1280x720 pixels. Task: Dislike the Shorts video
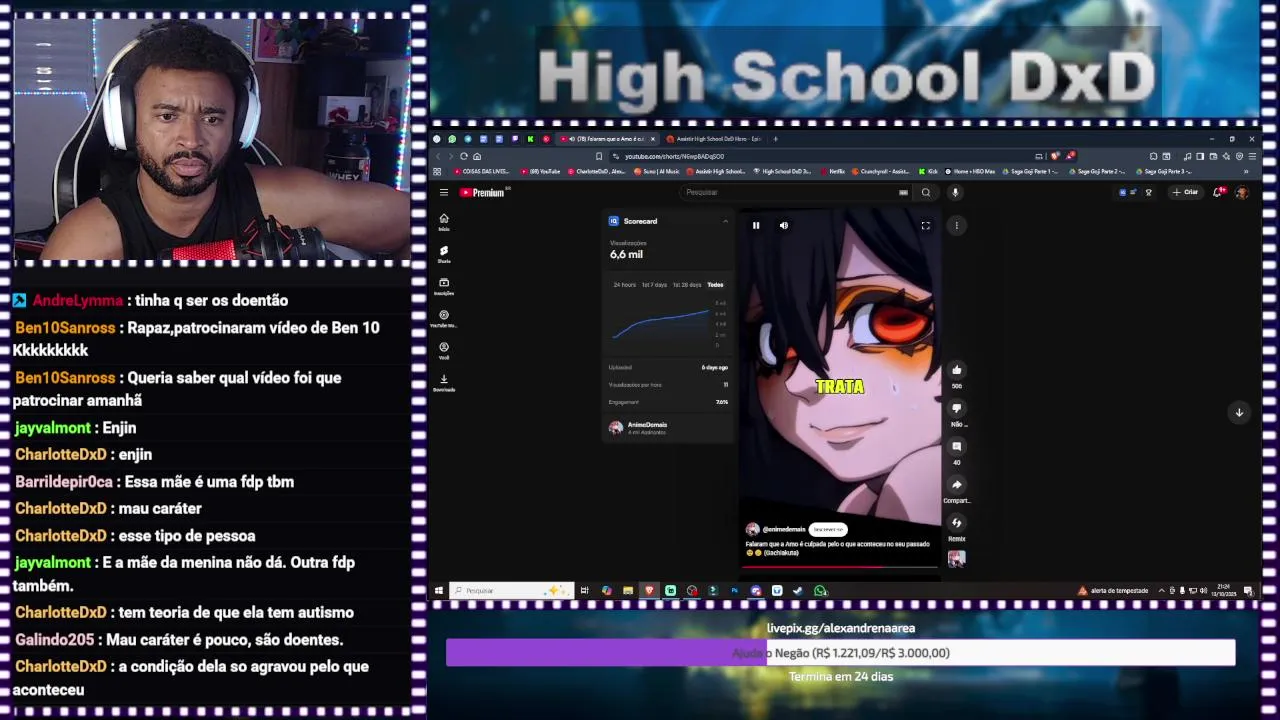coord(956,408)
